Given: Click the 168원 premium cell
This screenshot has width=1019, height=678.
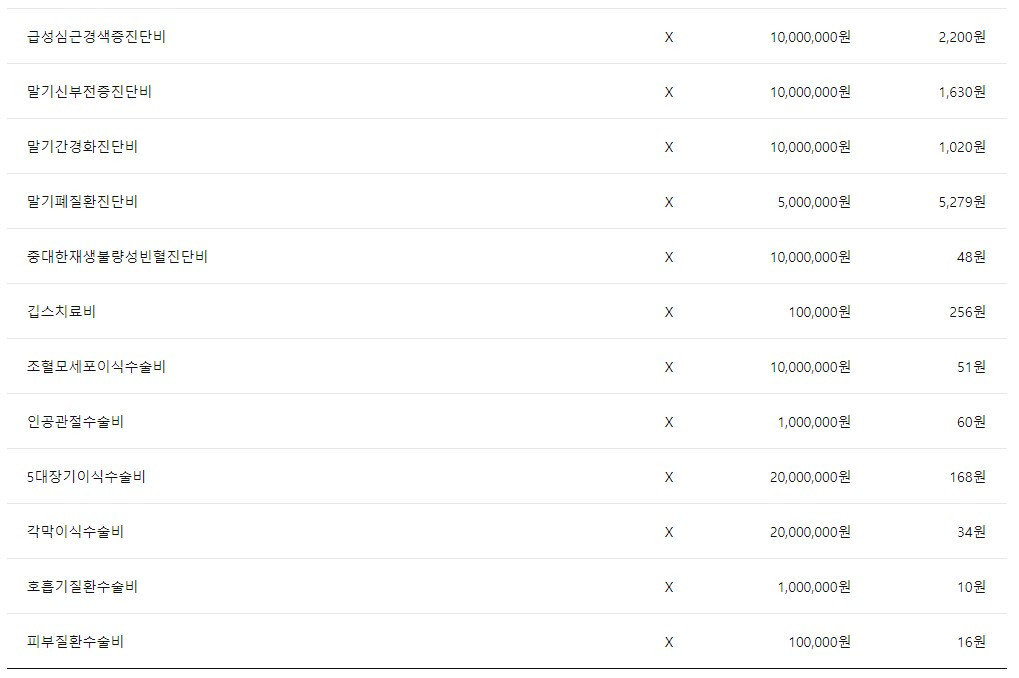Looking at the screenshot, I should (x=967, y=477).
